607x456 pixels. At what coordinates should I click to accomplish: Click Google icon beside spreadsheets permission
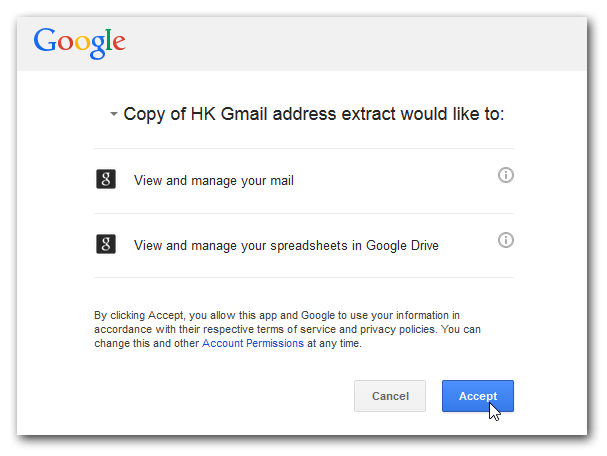click(106, 244)
